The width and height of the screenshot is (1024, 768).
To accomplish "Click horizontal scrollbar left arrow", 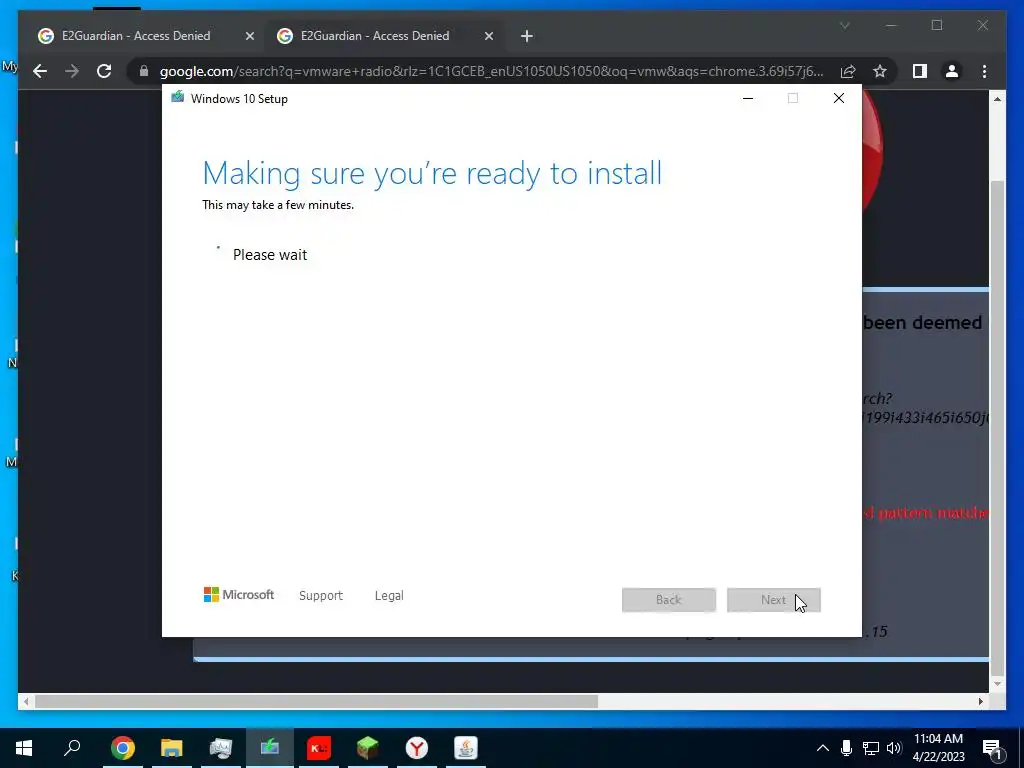I will (x=26, y=701).
